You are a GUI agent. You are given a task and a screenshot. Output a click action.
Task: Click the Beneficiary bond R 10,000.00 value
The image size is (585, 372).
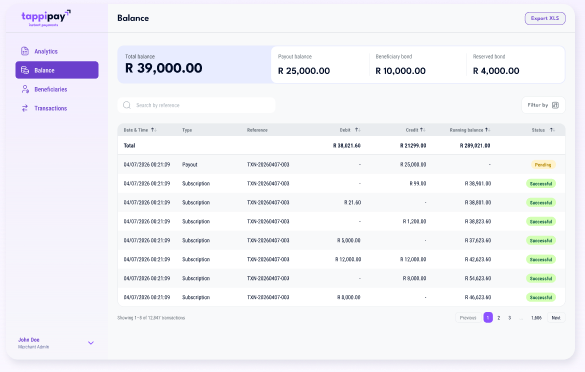(400, 71)
